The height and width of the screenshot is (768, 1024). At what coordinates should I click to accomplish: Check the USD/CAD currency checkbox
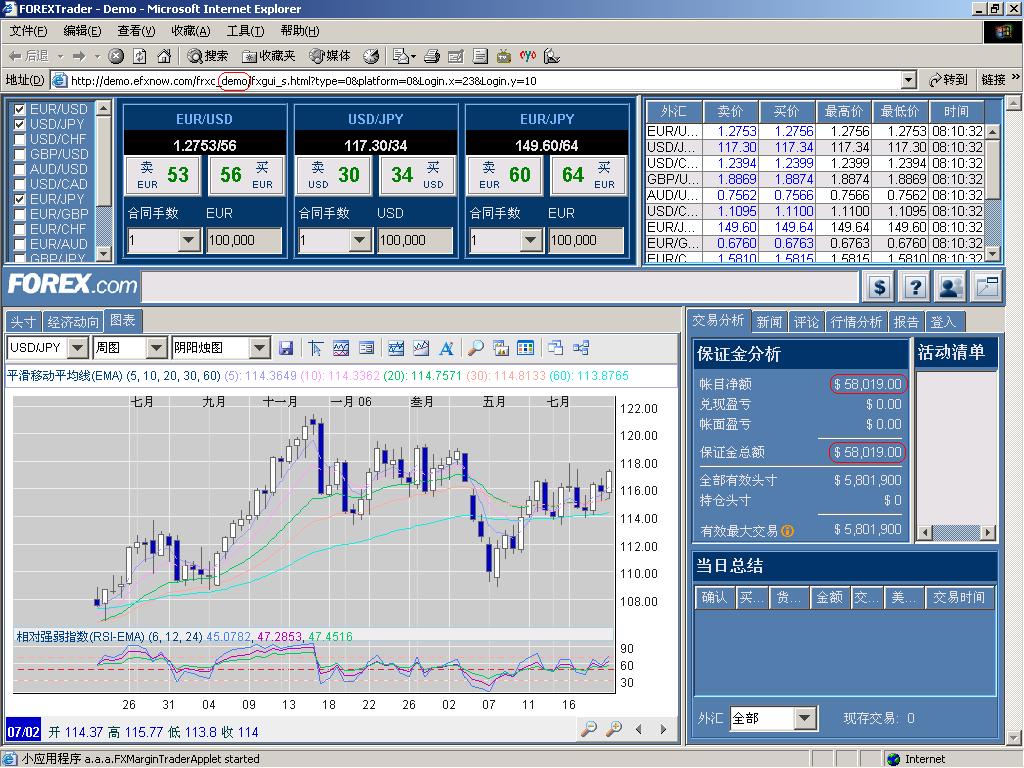20,184
